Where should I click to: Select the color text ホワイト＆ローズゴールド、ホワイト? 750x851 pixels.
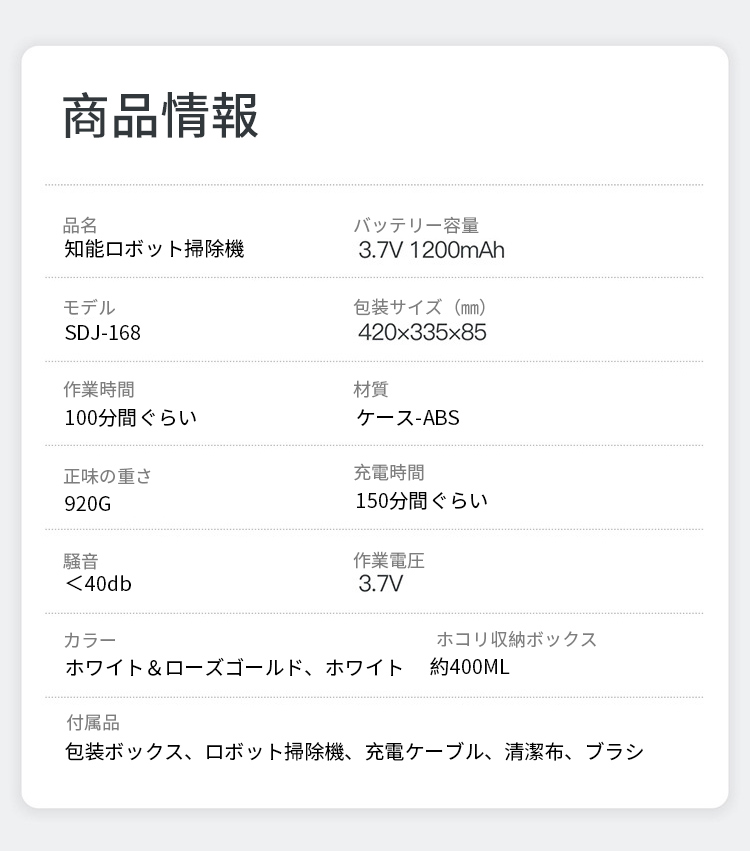pyautogui.click(x=234, y=668)
